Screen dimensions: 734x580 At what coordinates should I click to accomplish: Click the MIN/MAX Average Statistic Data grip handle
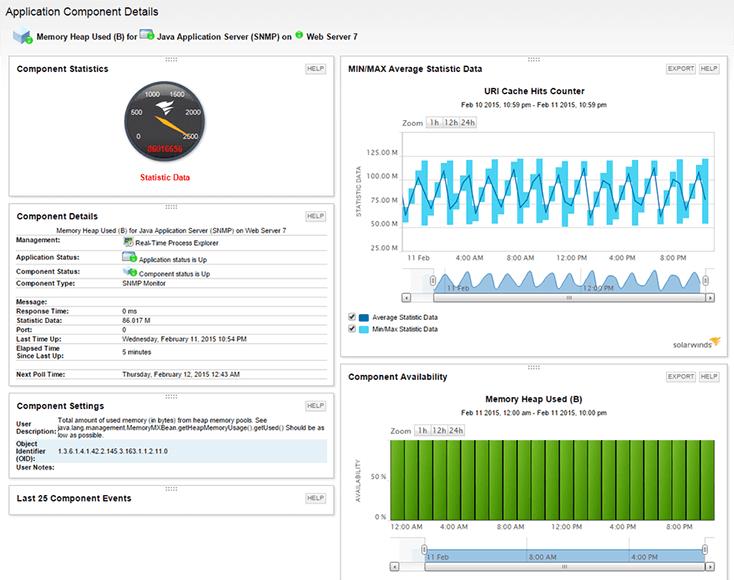[x=534, y=59]
